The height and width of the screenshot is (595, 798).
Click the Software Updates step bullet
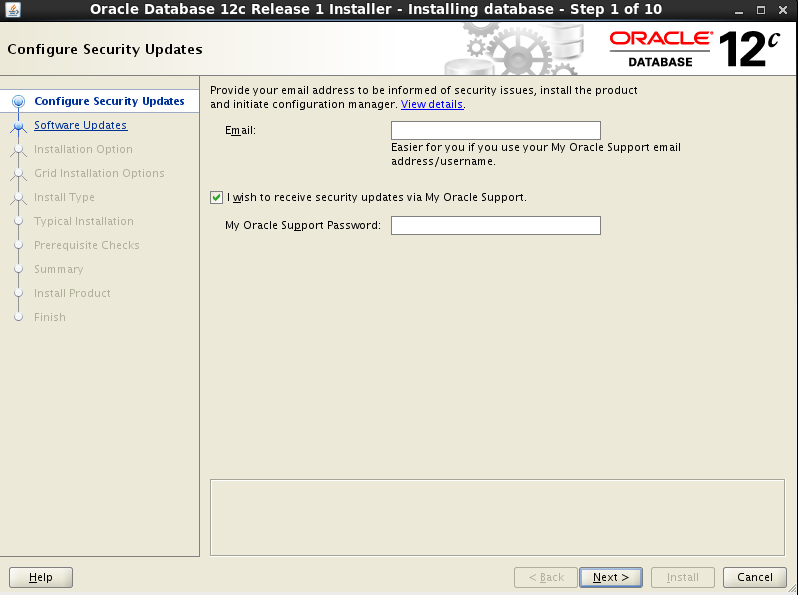tap(18, 125)
